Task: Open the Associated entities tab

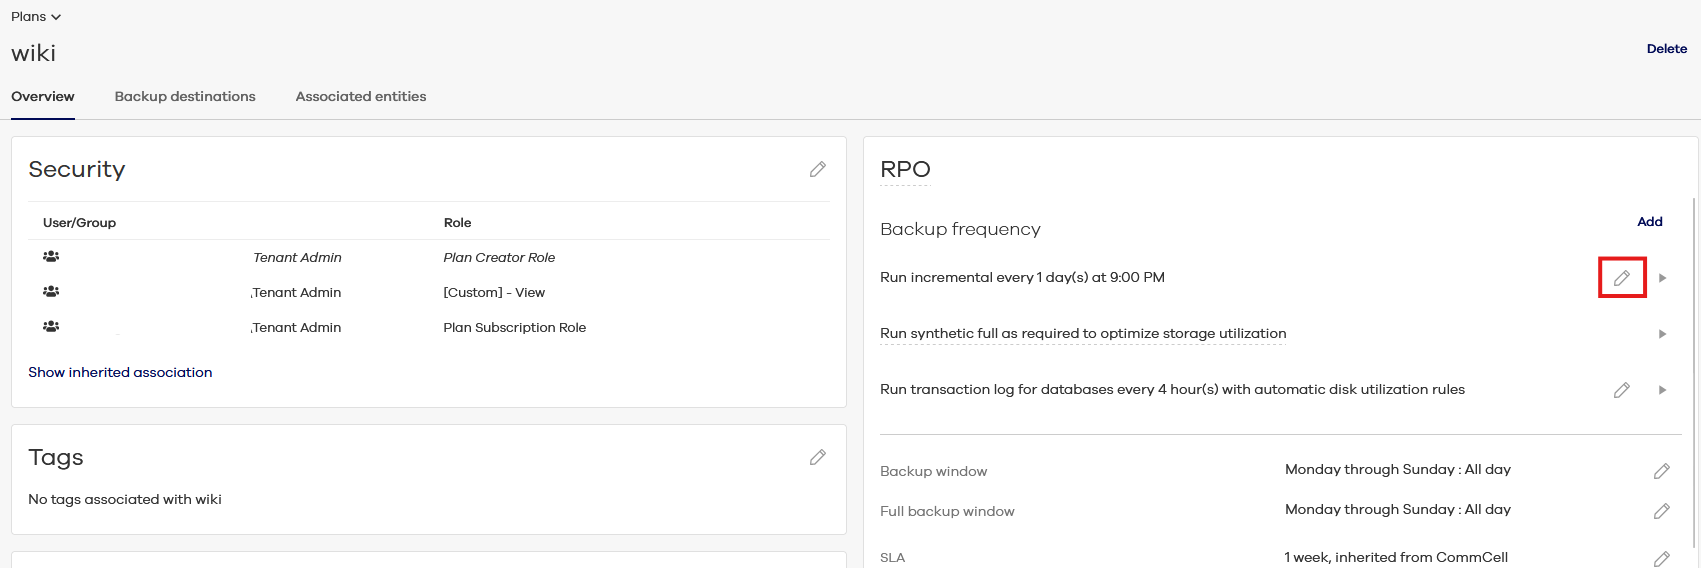Action: (361, 97)
